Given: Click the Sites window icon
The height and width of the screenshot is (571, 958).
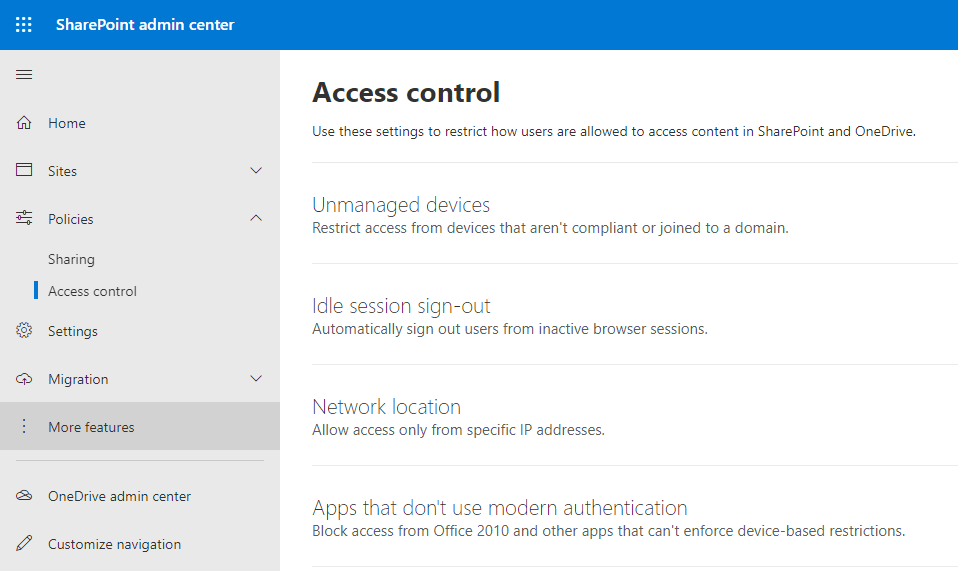Looking at the screenshot, I should (24, 170).
